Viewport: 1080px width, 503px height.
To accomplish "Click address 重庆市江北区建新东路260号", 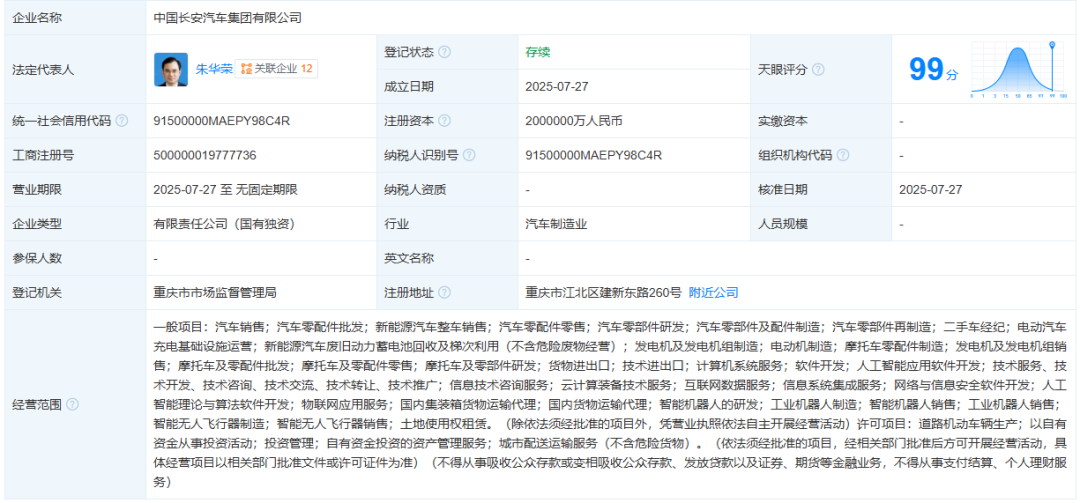I will coord(603,293).
